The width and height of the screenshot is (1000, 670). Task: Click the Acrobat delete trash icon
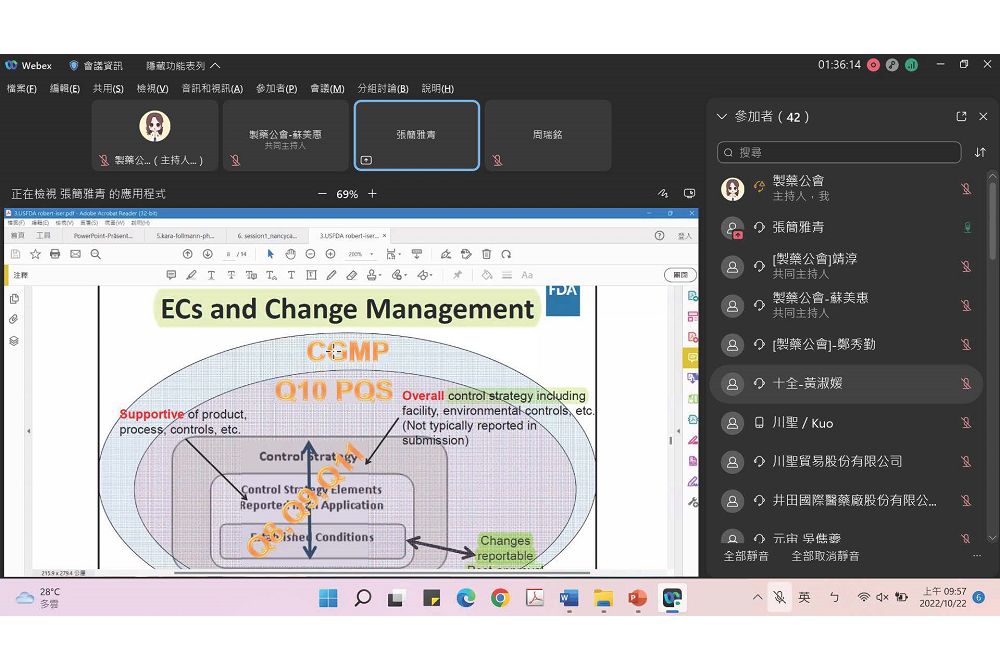pos(487,254)
